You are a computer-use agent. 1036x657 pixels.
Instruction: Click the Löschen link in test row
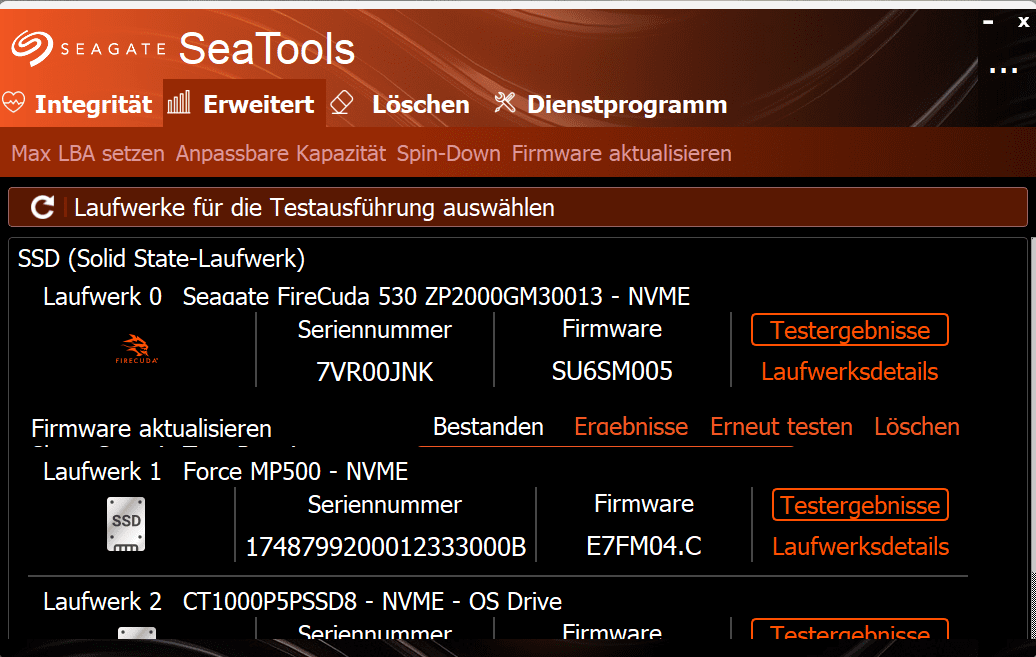tap(916, 427)
